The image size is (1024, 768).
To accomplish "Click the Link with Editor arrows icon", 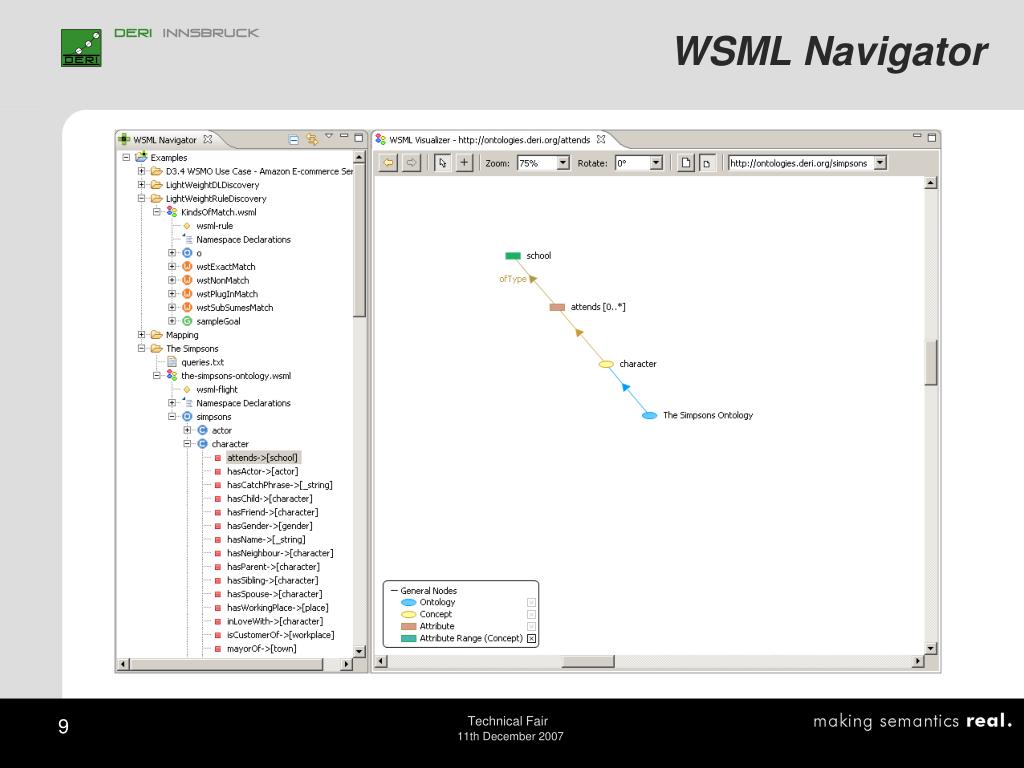I will 312,139.
